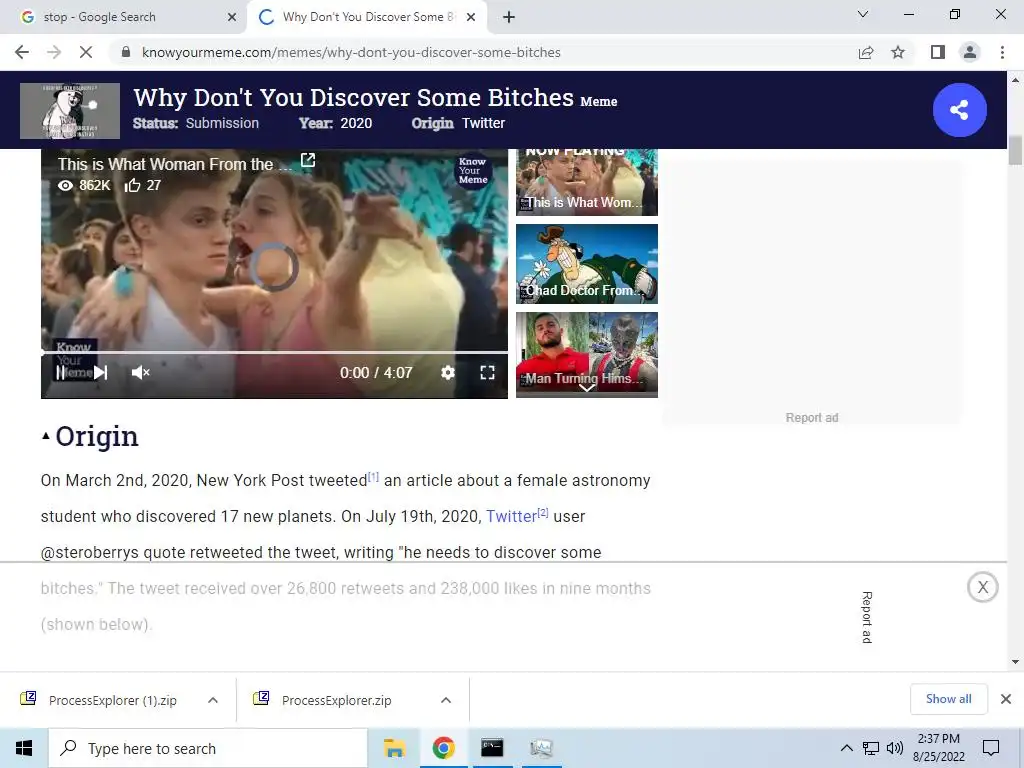Skip to the next video
Image resolution: width=1024 pixels, height=768 pixels.
click(x=100, y=372)
